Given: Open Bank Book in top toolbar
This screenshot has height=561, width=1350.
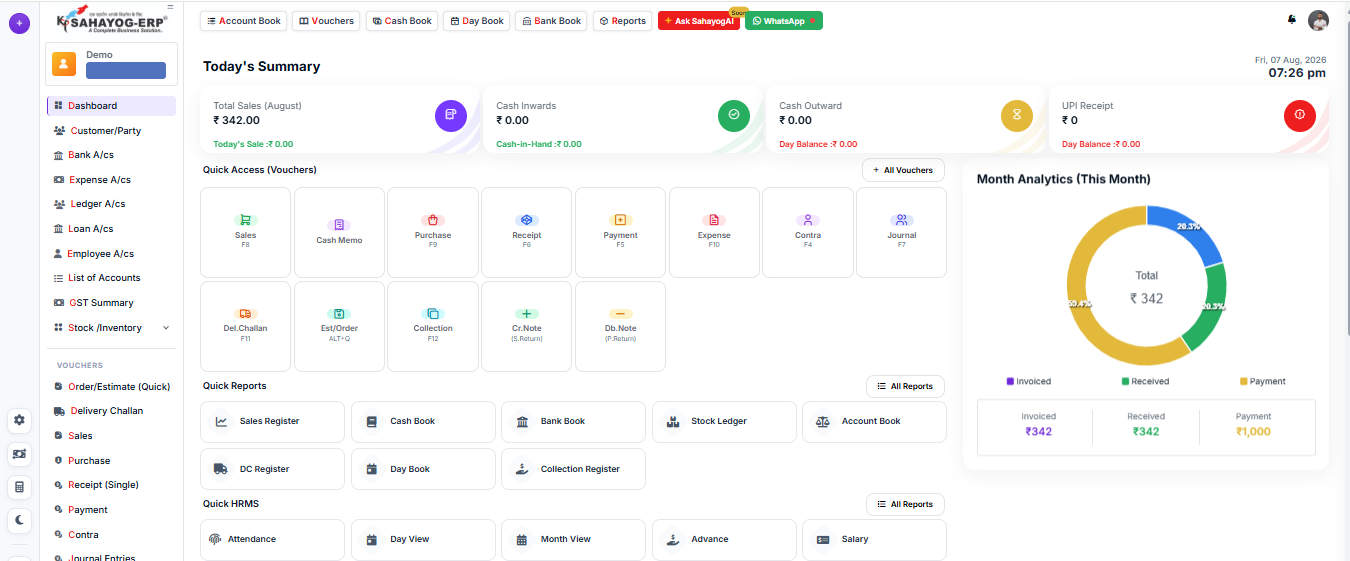Looking at the screenshot, I should coord(551,21).
